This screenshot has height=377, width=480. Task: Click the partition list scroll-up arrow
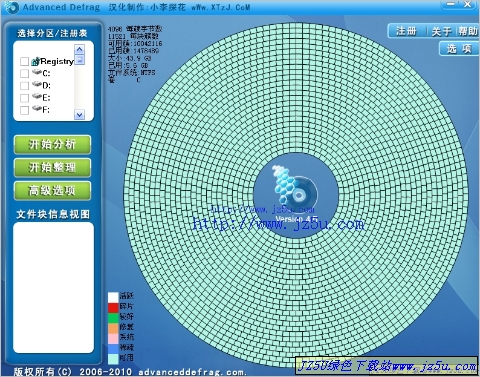click(x=80, y=49)
